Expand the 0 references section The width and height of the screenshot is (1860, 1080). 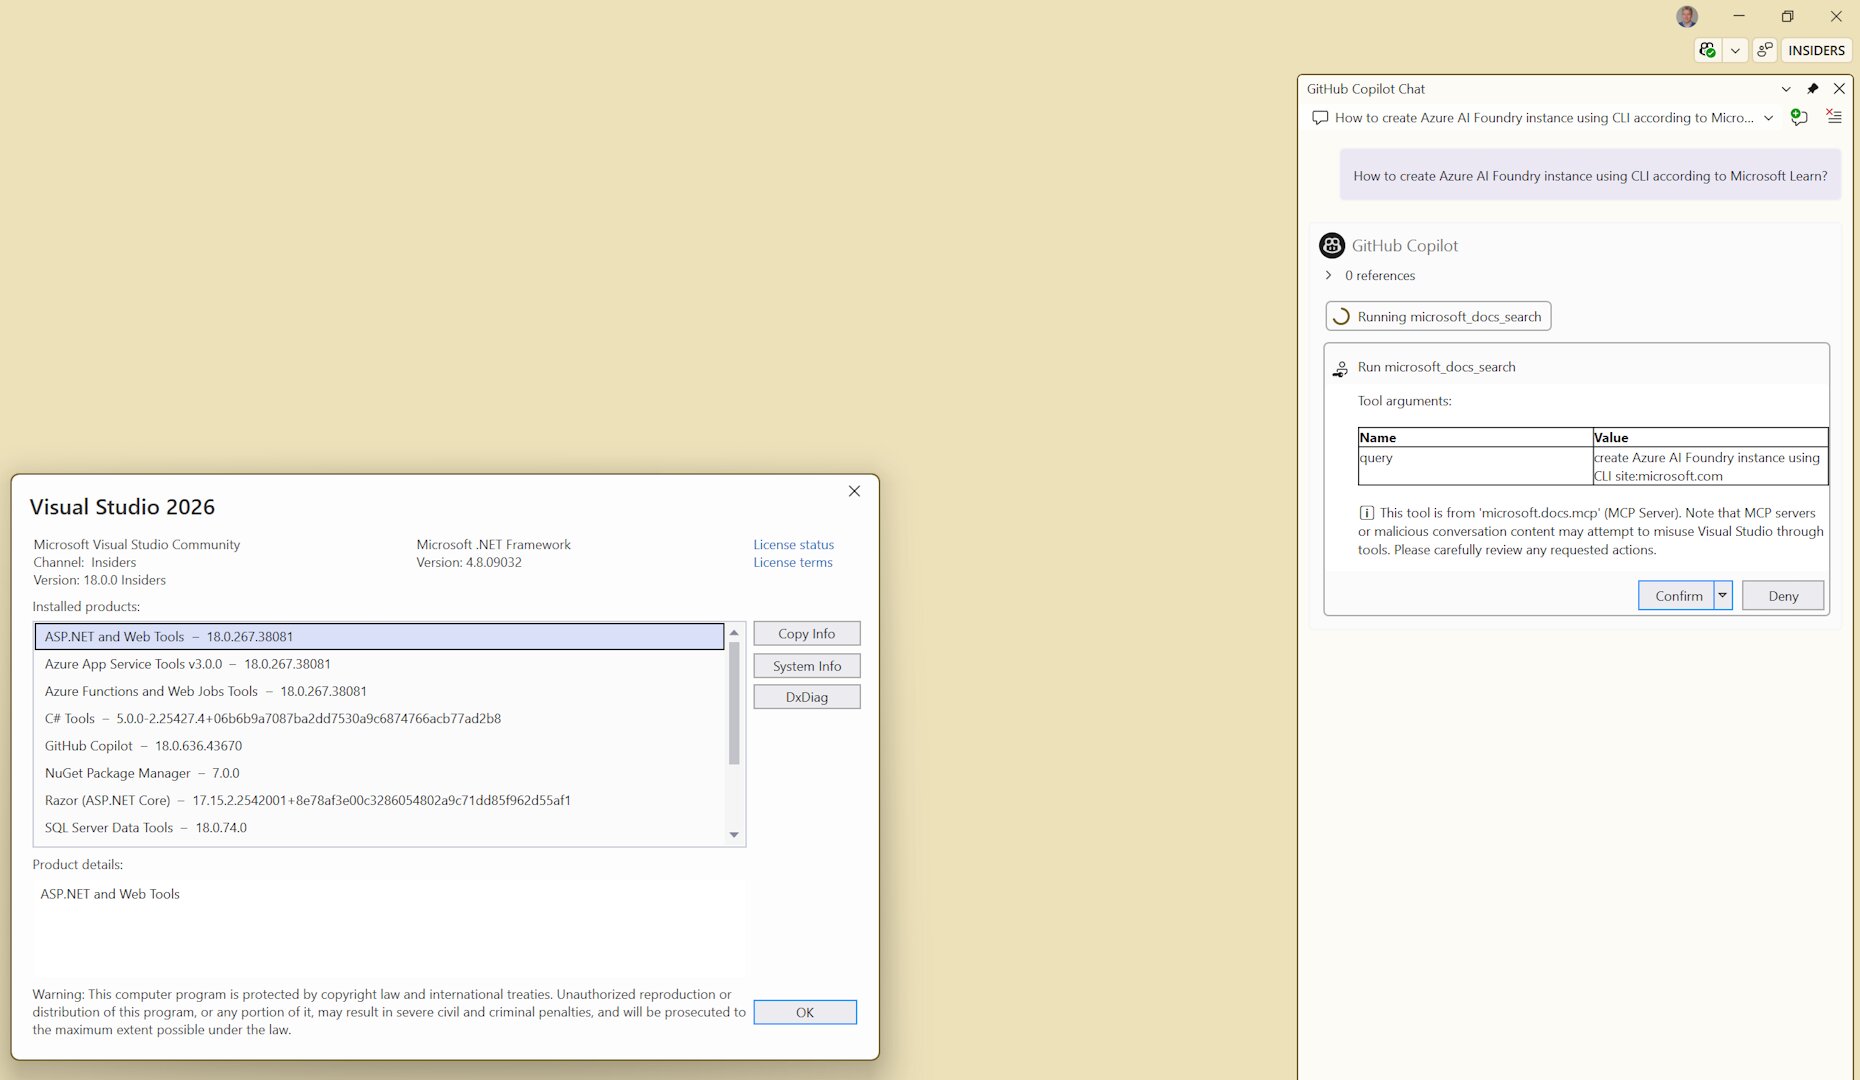pos(1329,275)
